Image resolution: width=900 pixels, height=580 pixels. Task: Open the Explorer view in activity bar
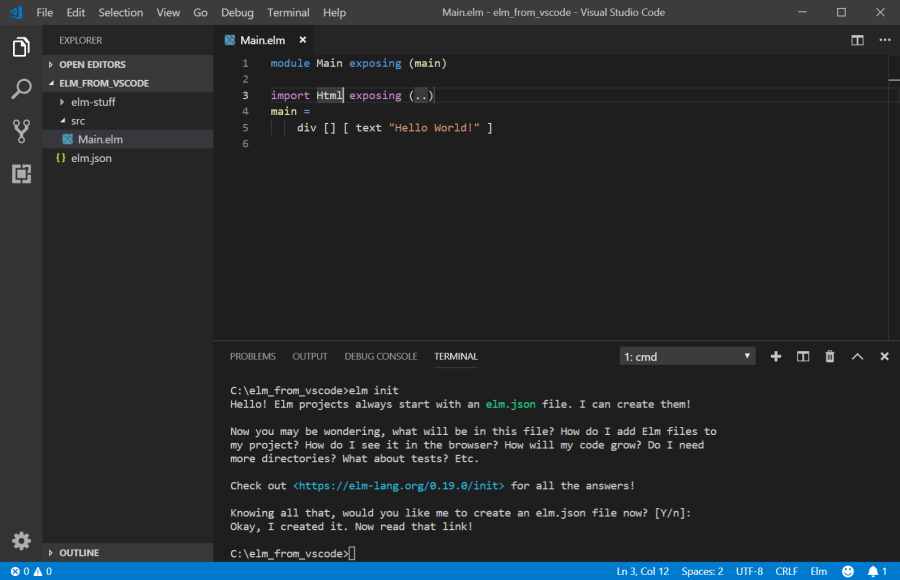pyautogui.click(x=21, y=47)
